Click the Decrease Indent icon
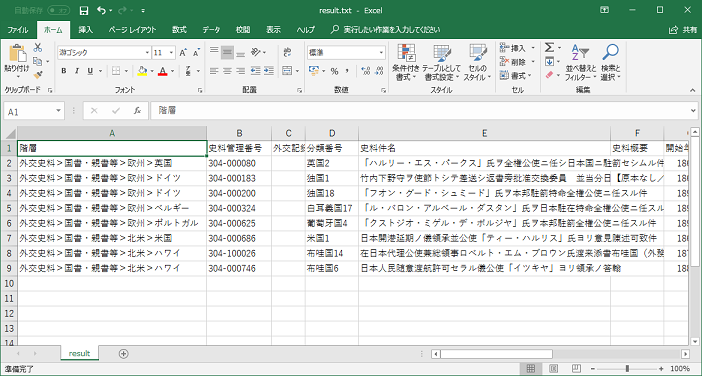This screenshot has width=702, height=376. coord(256,71)
